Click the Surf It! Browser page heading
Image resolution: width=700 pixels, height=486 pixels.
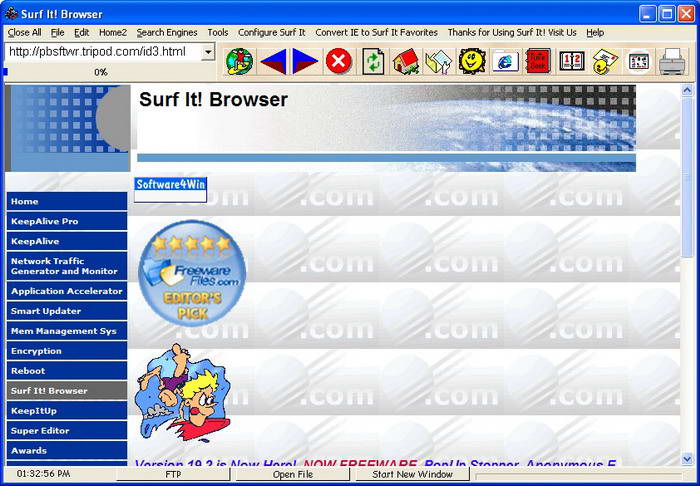[x=213, y=100]
